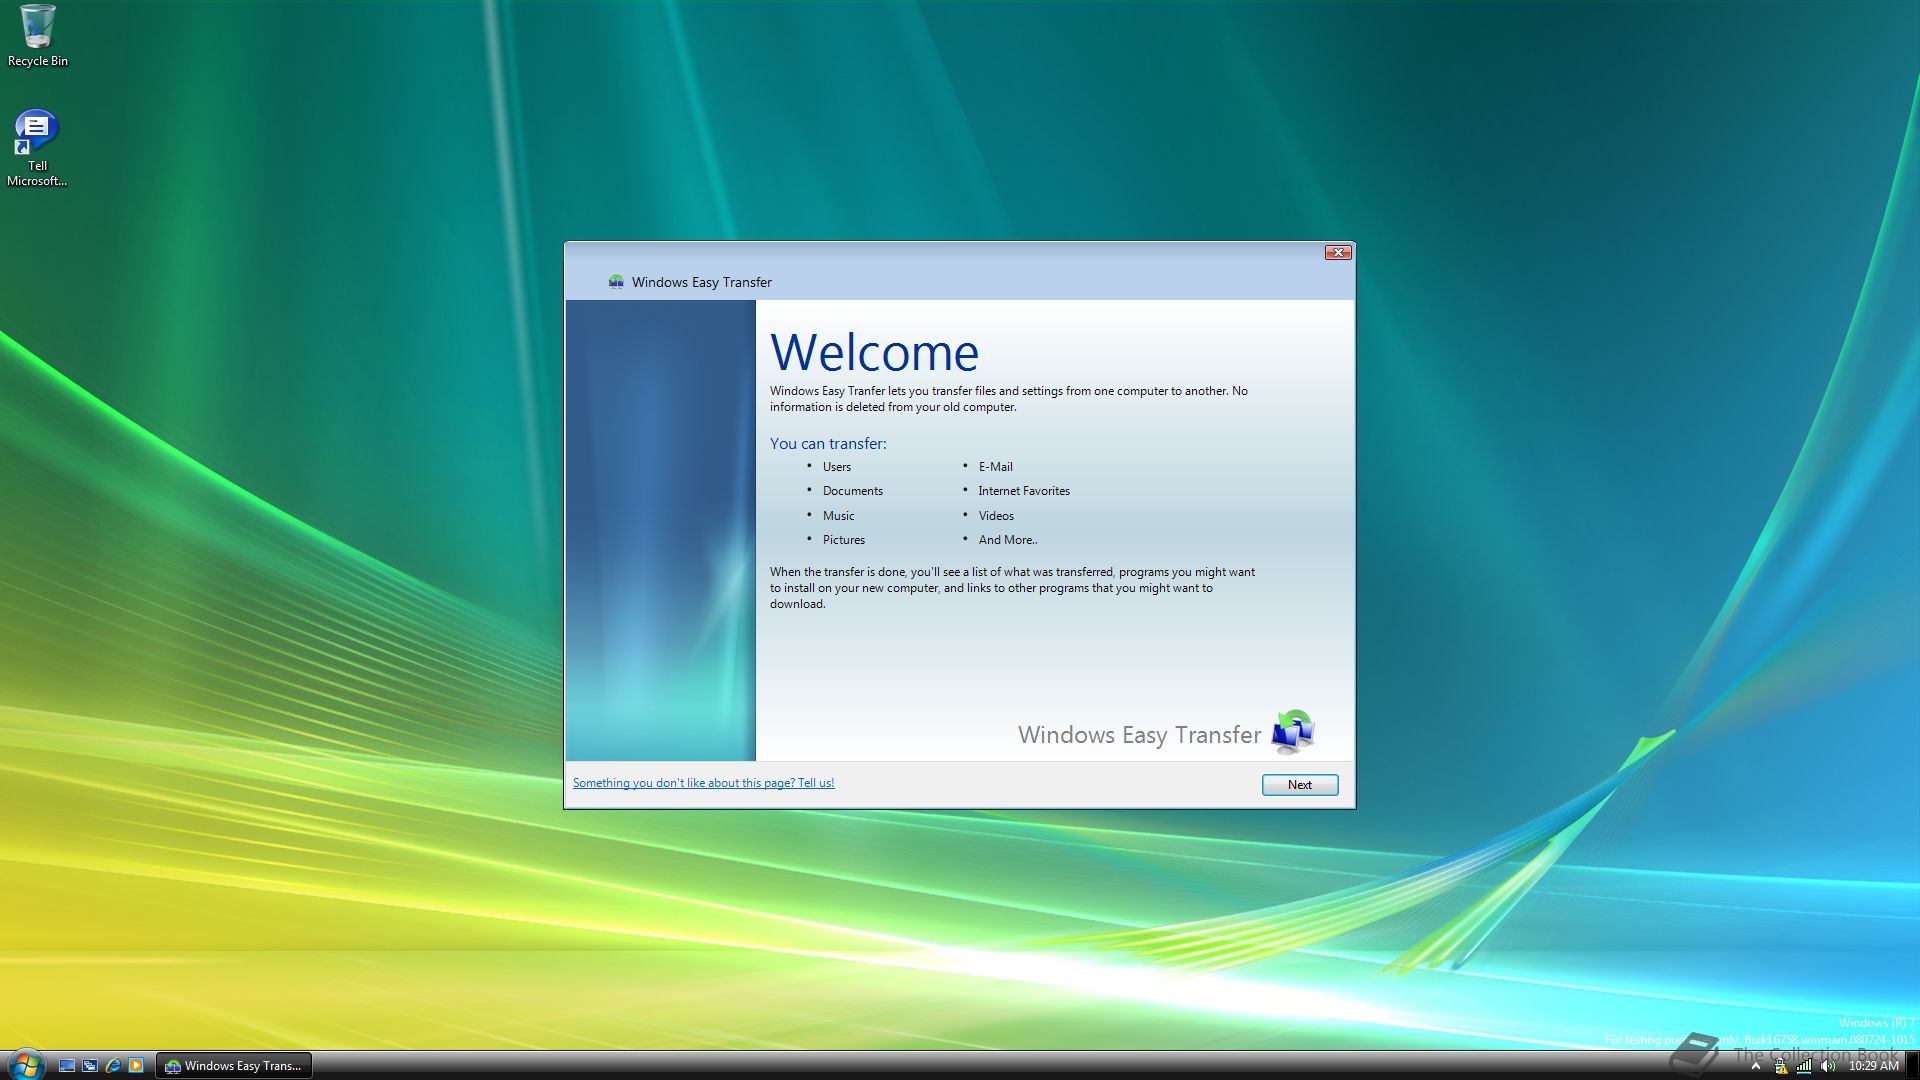Click the 'And More..' bullet item

pos(1008,540)
